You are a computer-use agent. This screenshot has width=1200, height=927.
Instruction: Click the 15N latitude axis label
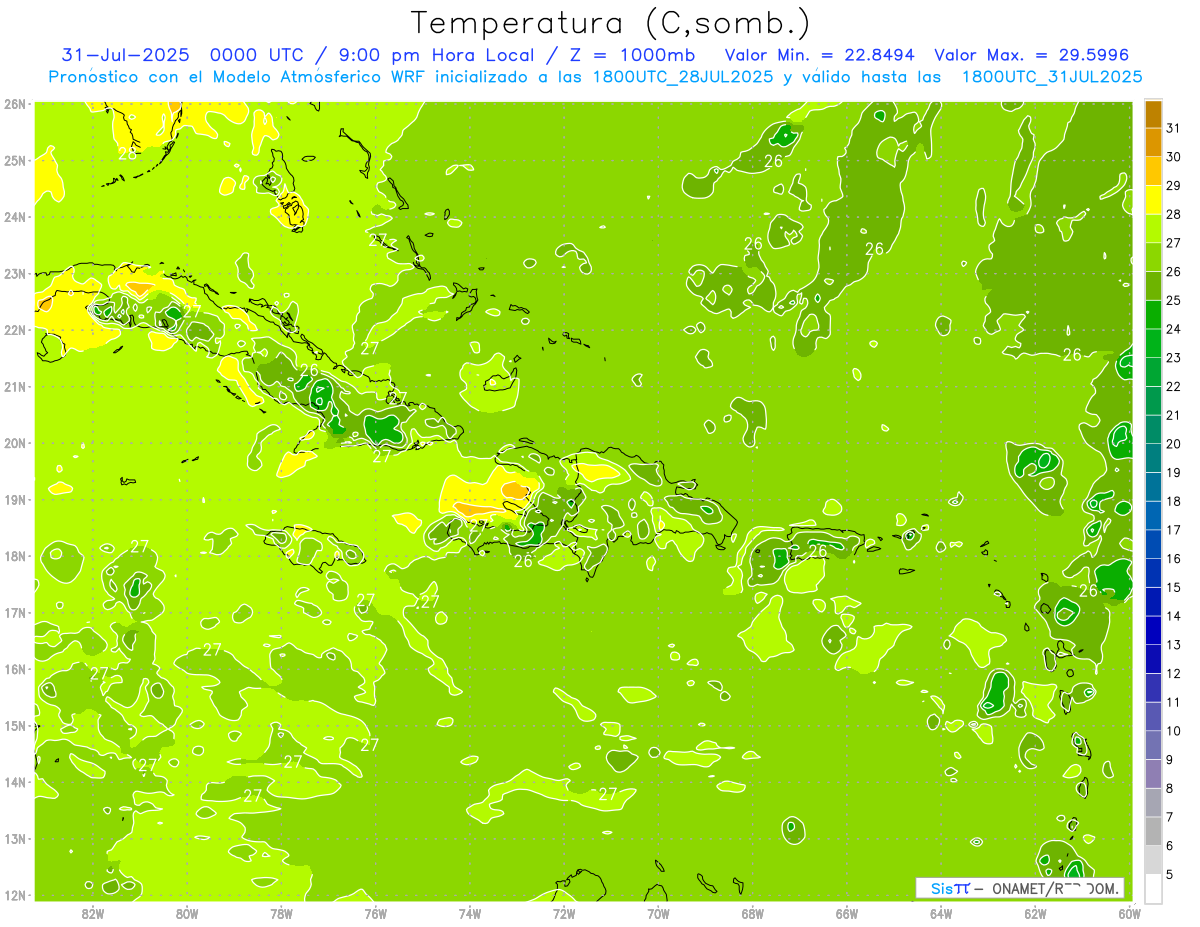tap(15, 725)
